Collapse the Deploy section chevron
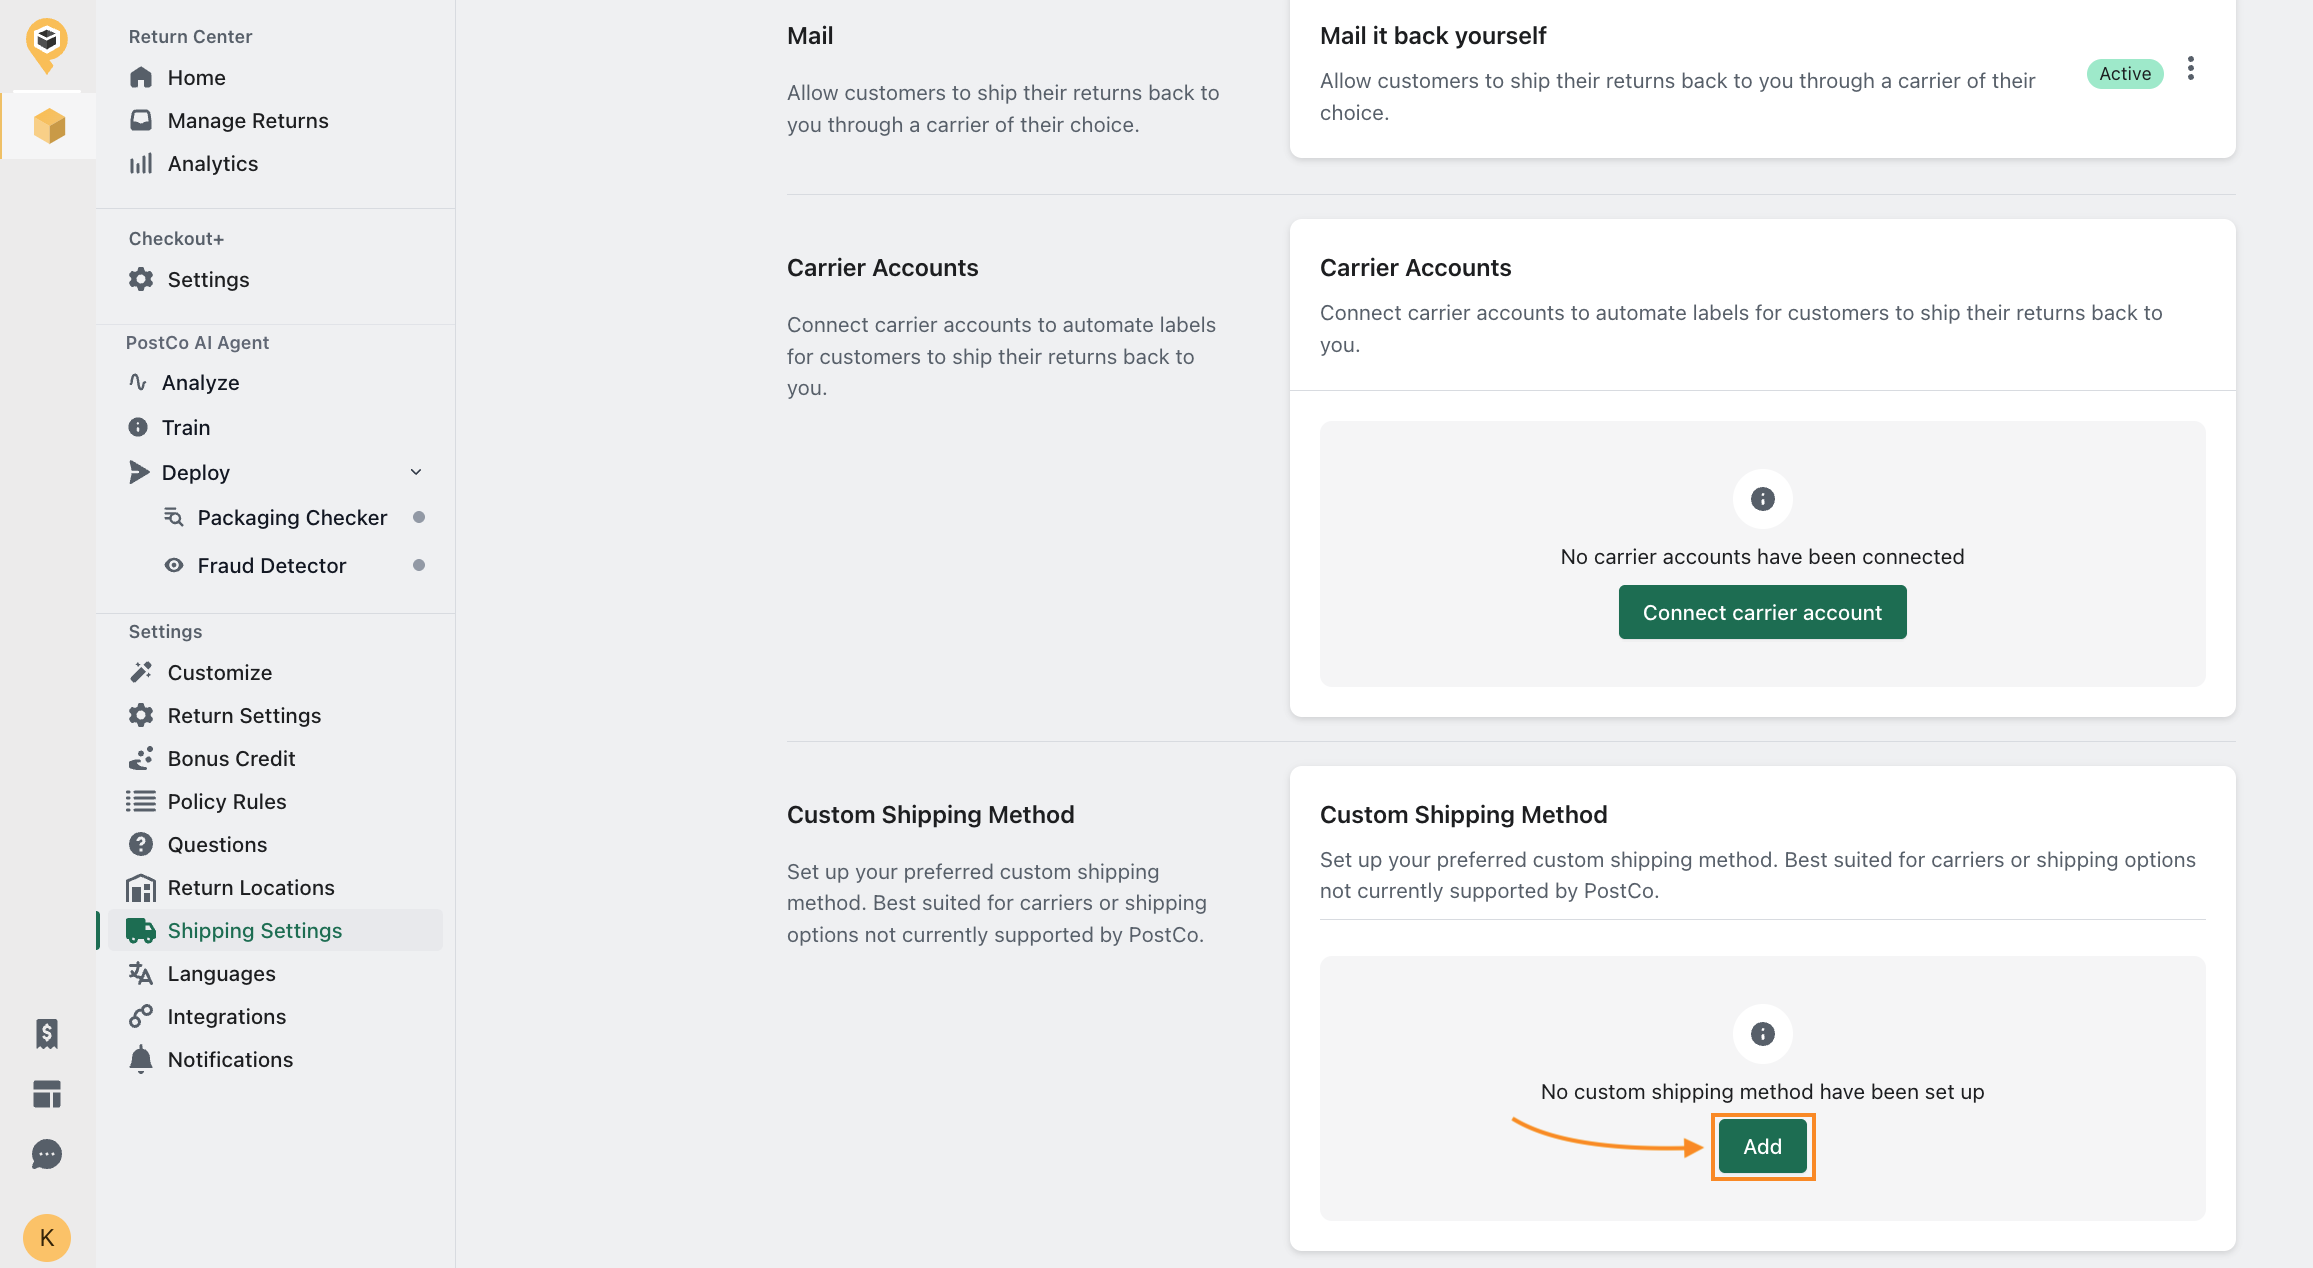The image size is (2313, 1268). click(416, 472)
